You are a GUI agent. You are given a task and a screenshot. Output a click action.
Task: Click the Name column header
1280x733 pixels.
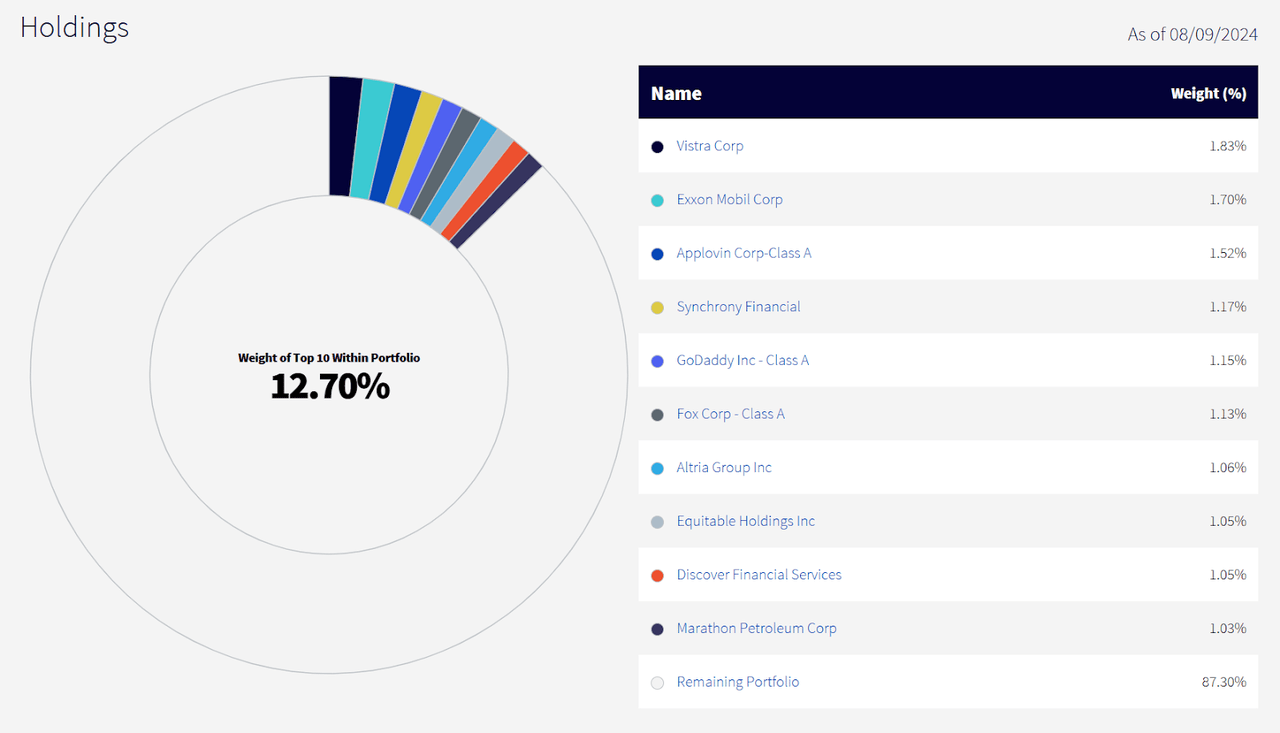click(676, 93)
